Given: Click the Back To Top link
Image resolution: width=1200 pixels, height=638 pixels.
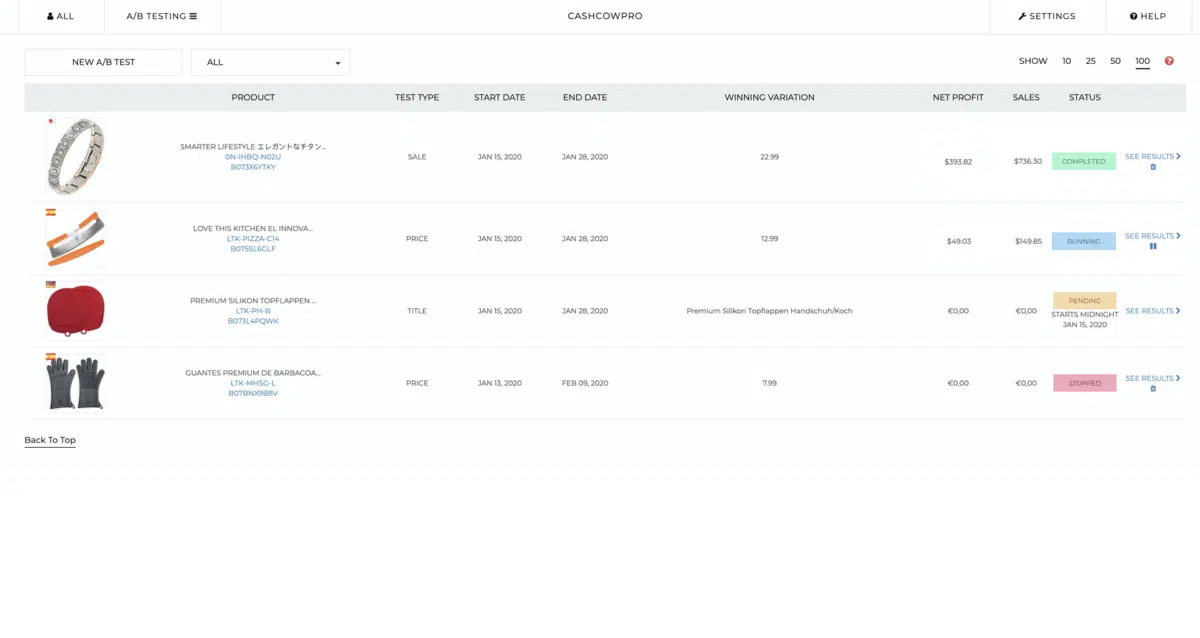Looking at the screenshot, I should (x=50, y=440).
